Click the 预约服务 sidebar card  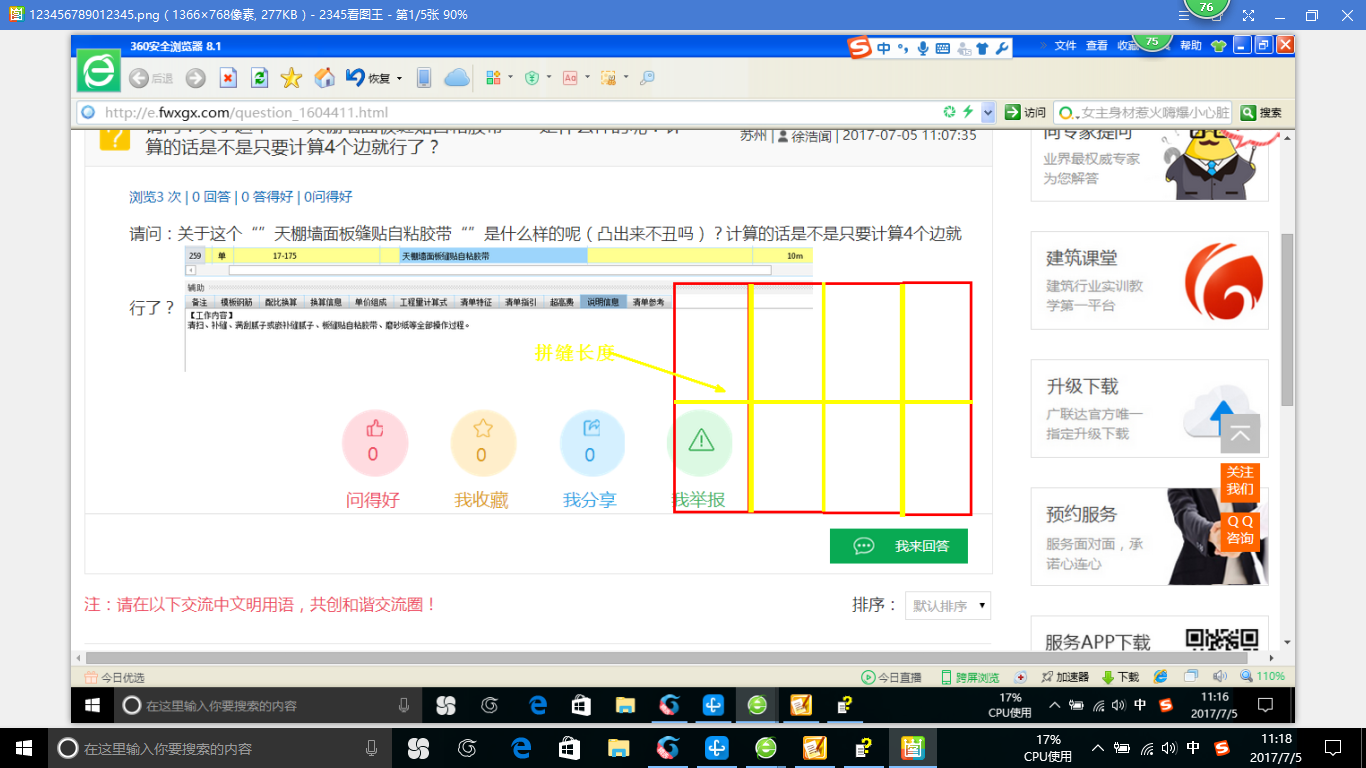[x=1149, y=536]
